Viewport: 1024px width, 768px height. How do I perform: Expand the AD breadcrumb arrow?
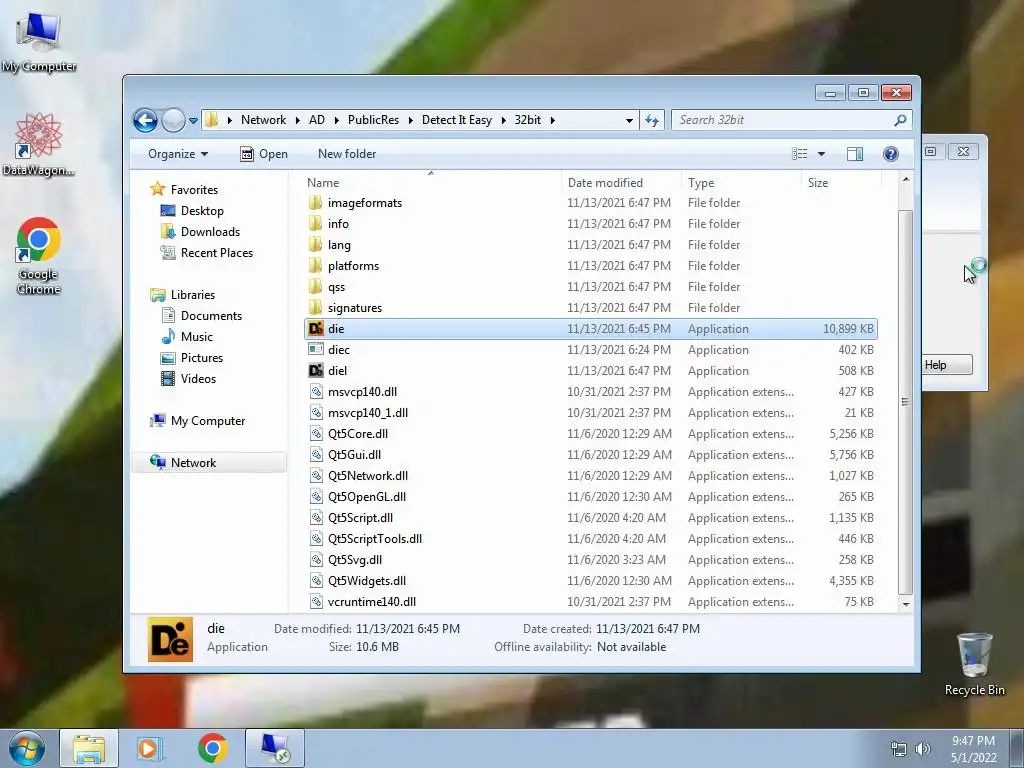coord(336,120)
